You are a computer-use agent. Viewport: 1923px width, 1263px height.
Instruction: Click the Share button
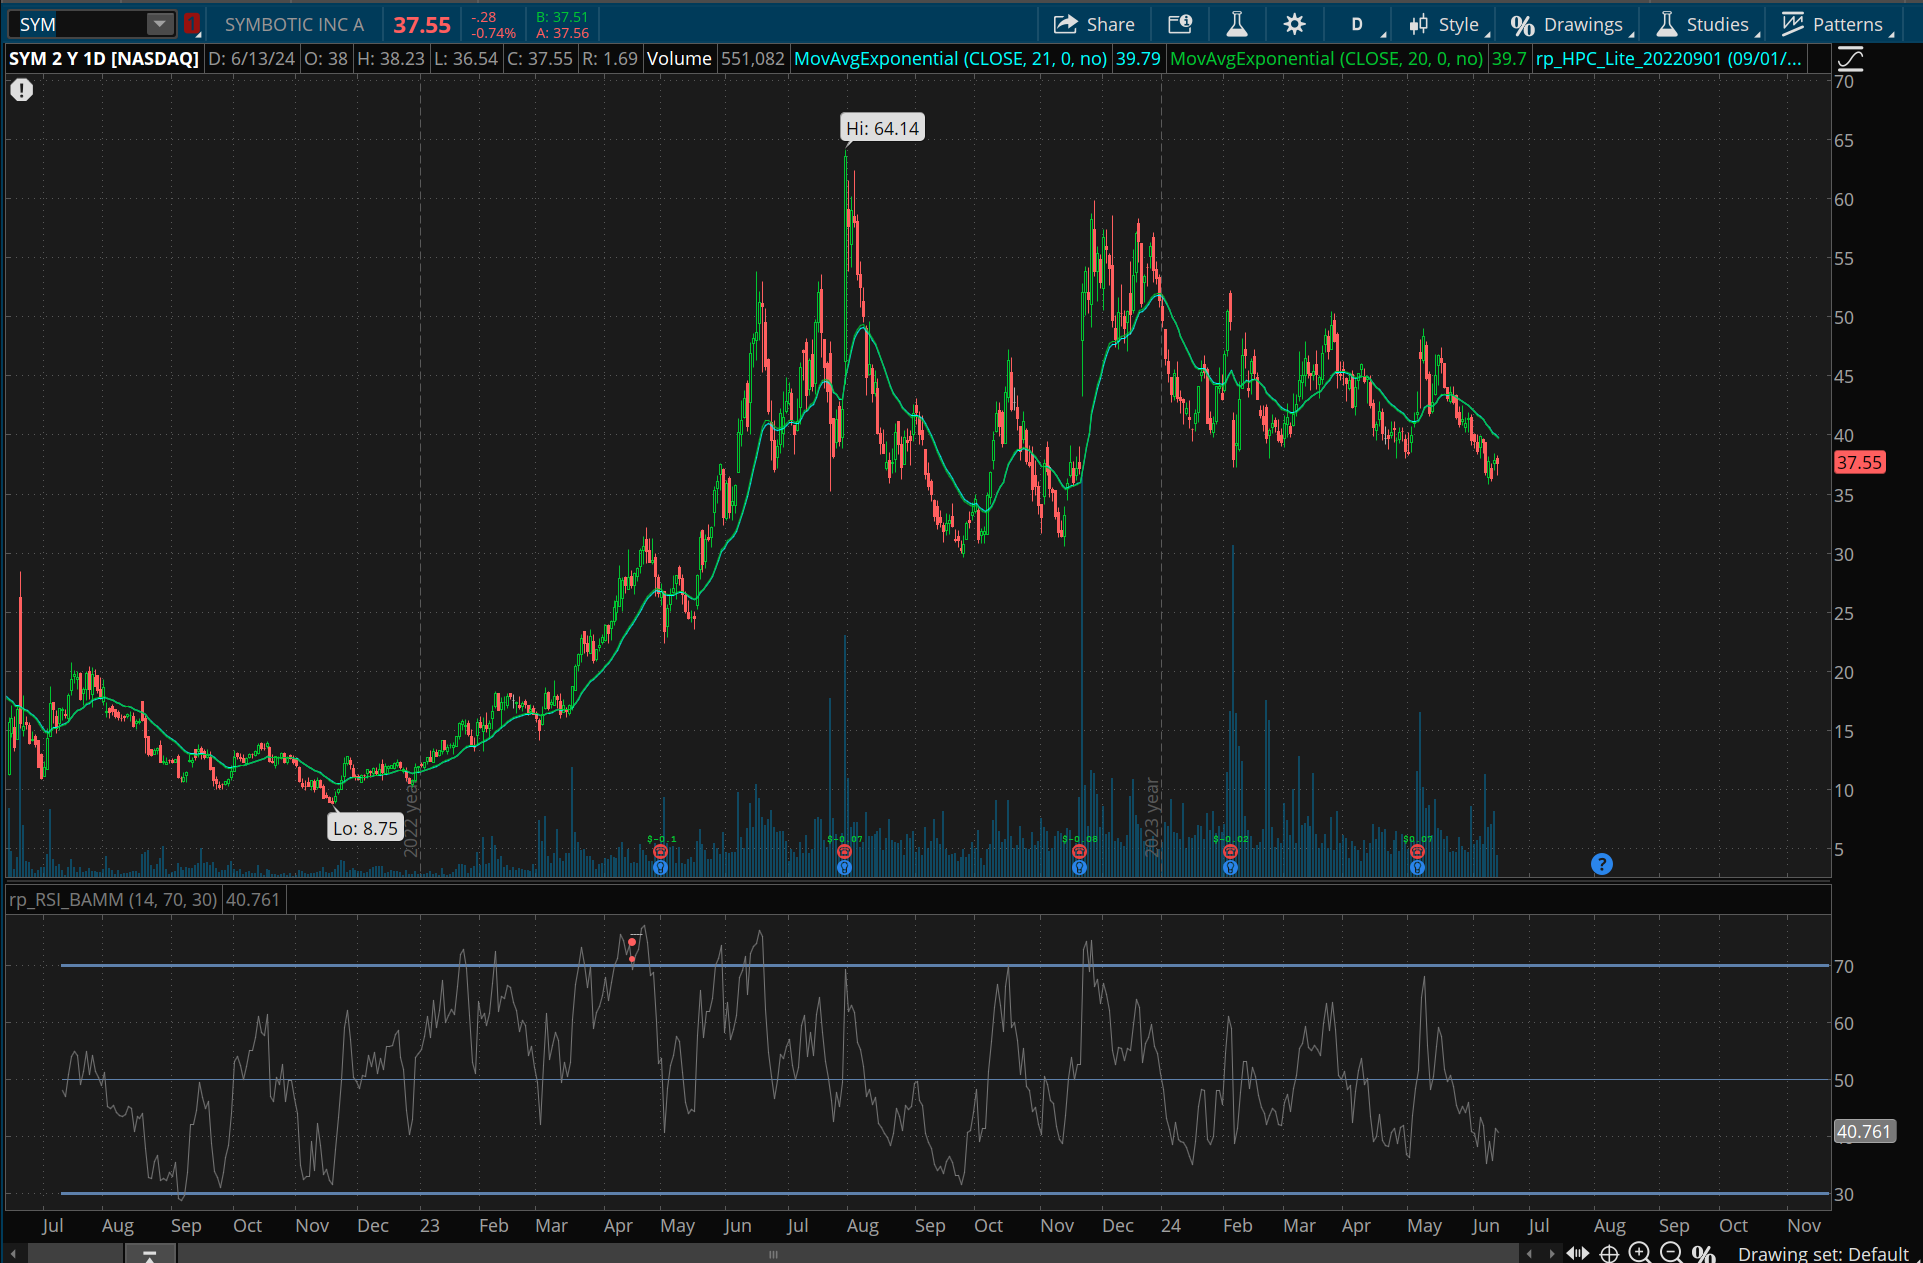[1095, 24]
